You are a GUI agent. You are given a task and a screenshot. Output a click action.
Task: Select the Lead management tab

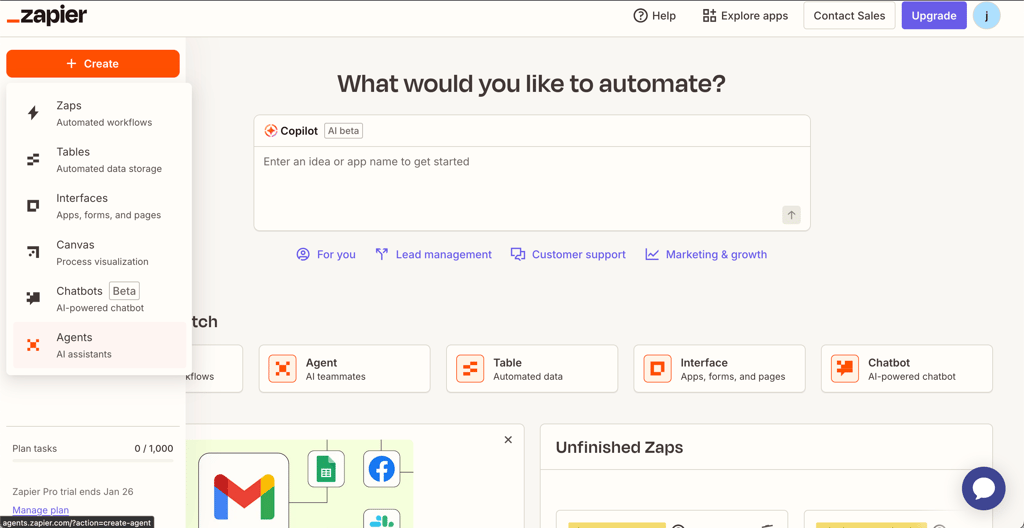point(434,254)
